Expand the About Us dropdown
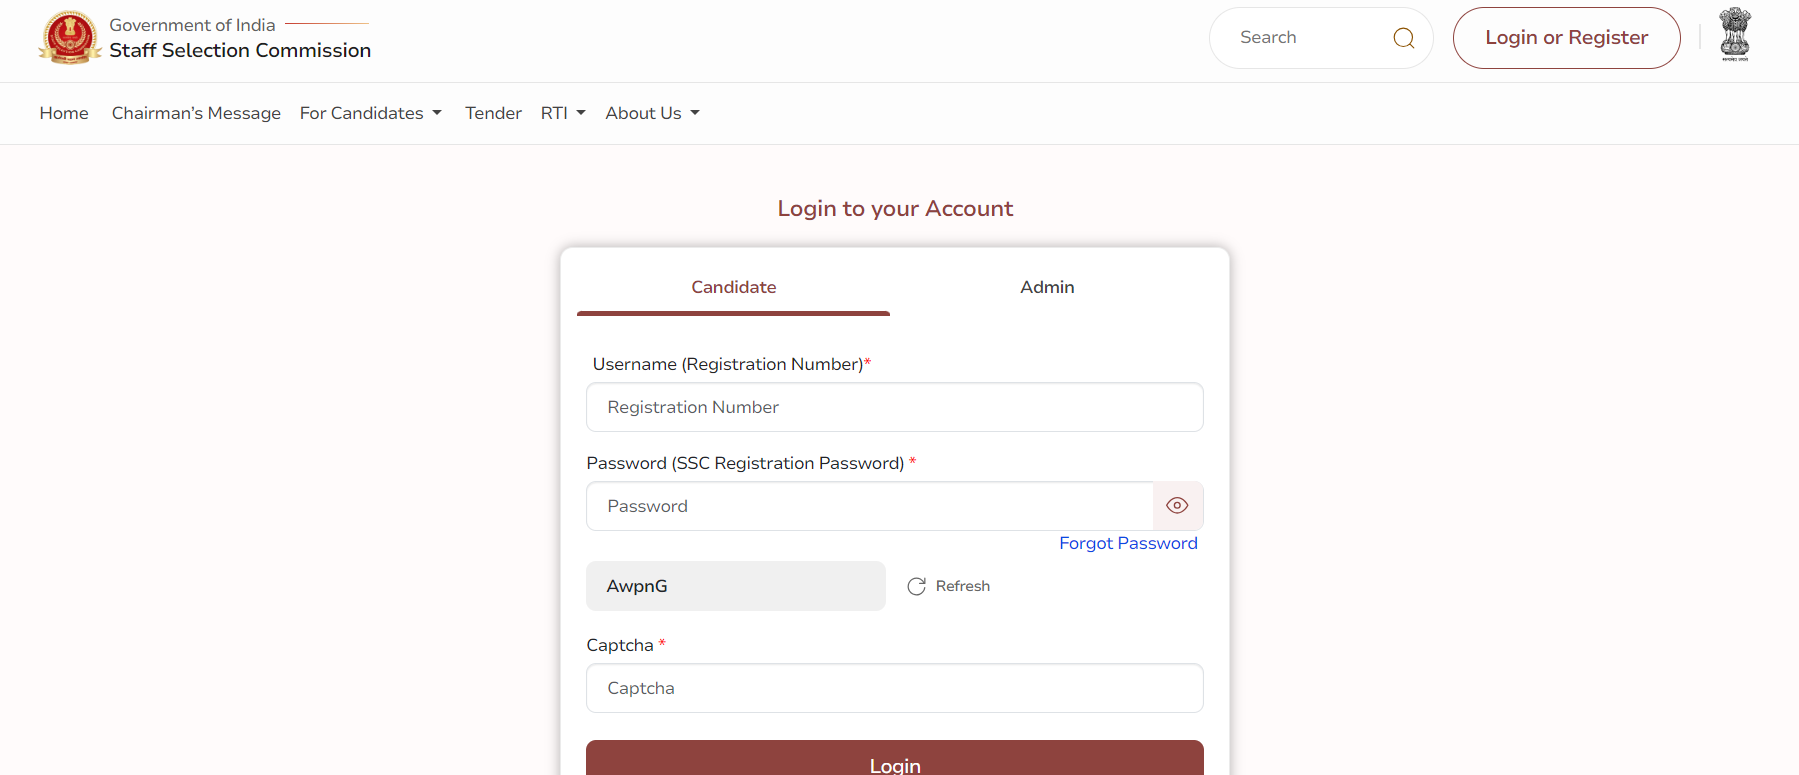The height and width of the screenshot is (775, 1799). tap(652, 114)
